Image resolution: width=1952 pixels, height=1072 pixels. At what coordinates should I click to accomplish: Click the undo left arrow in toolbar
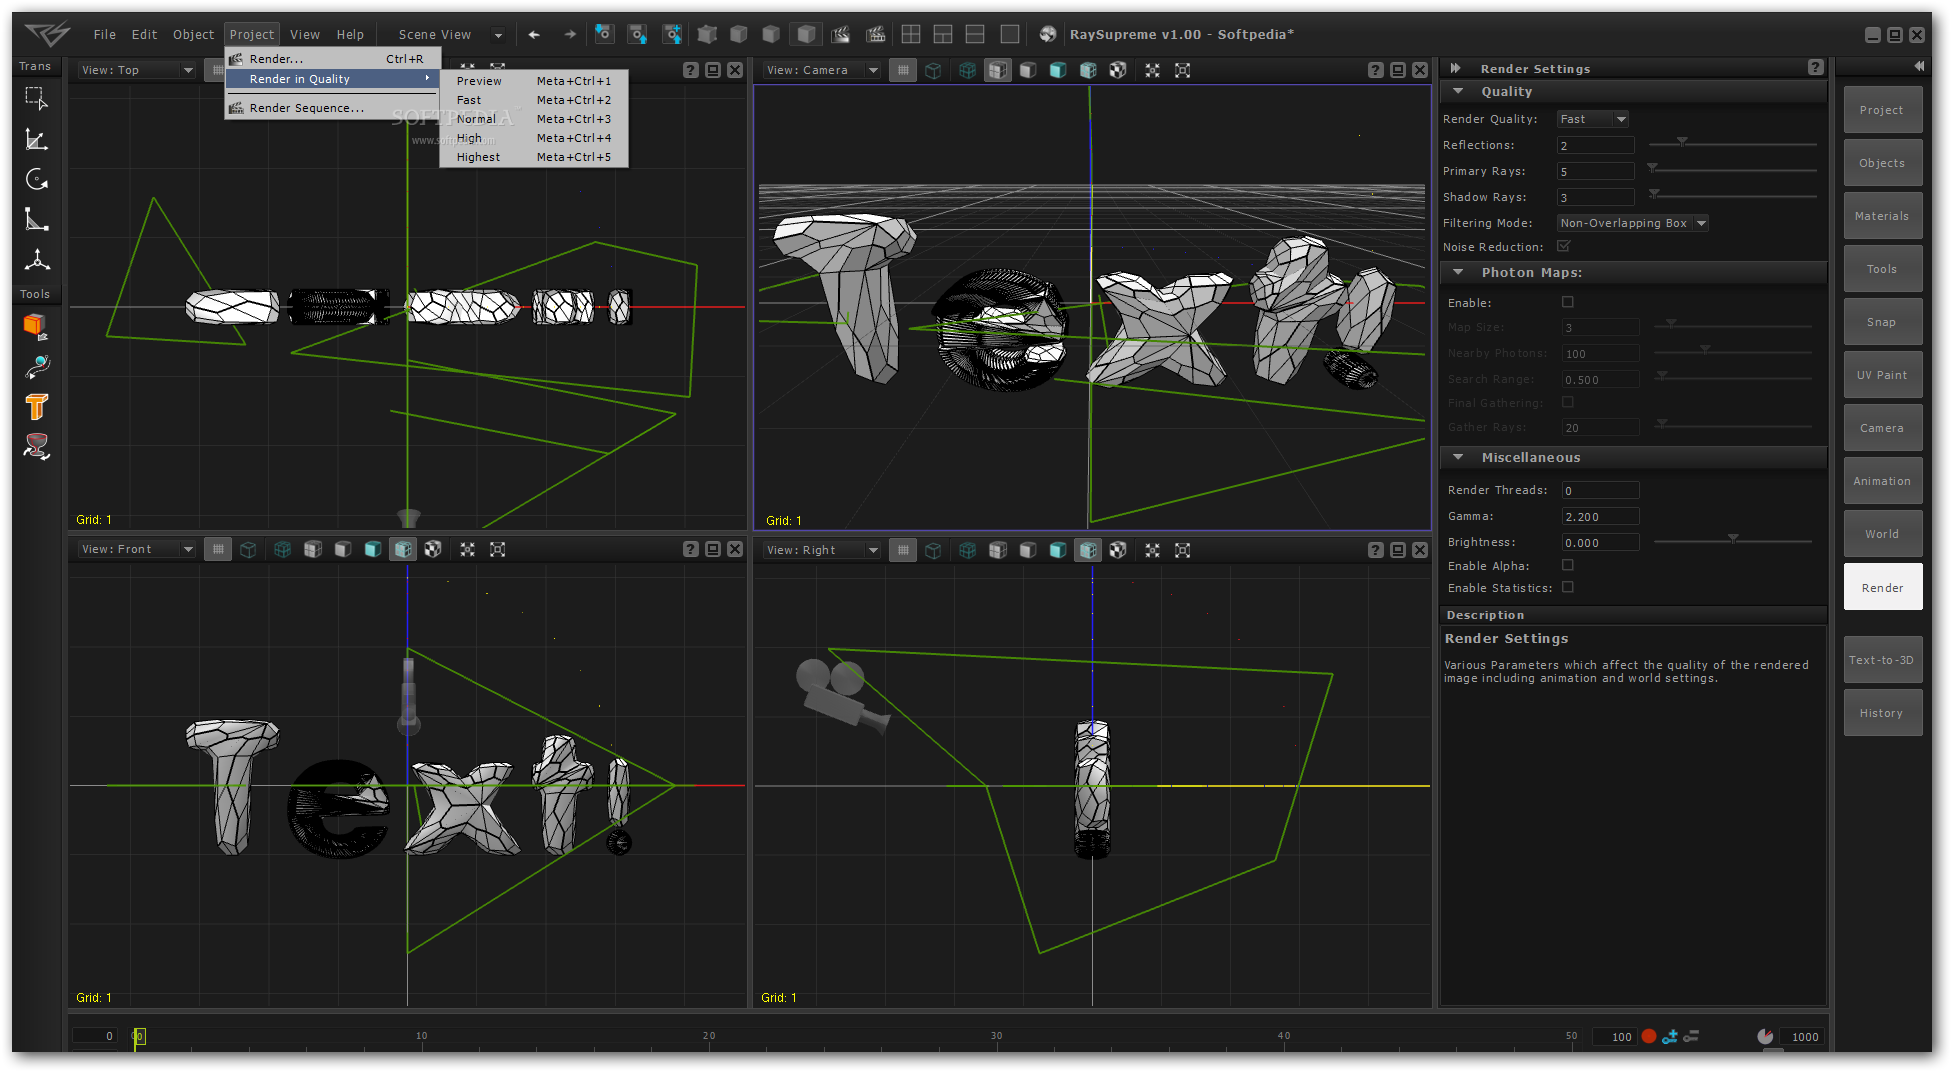pyautogui.click(x=534, y=35)
